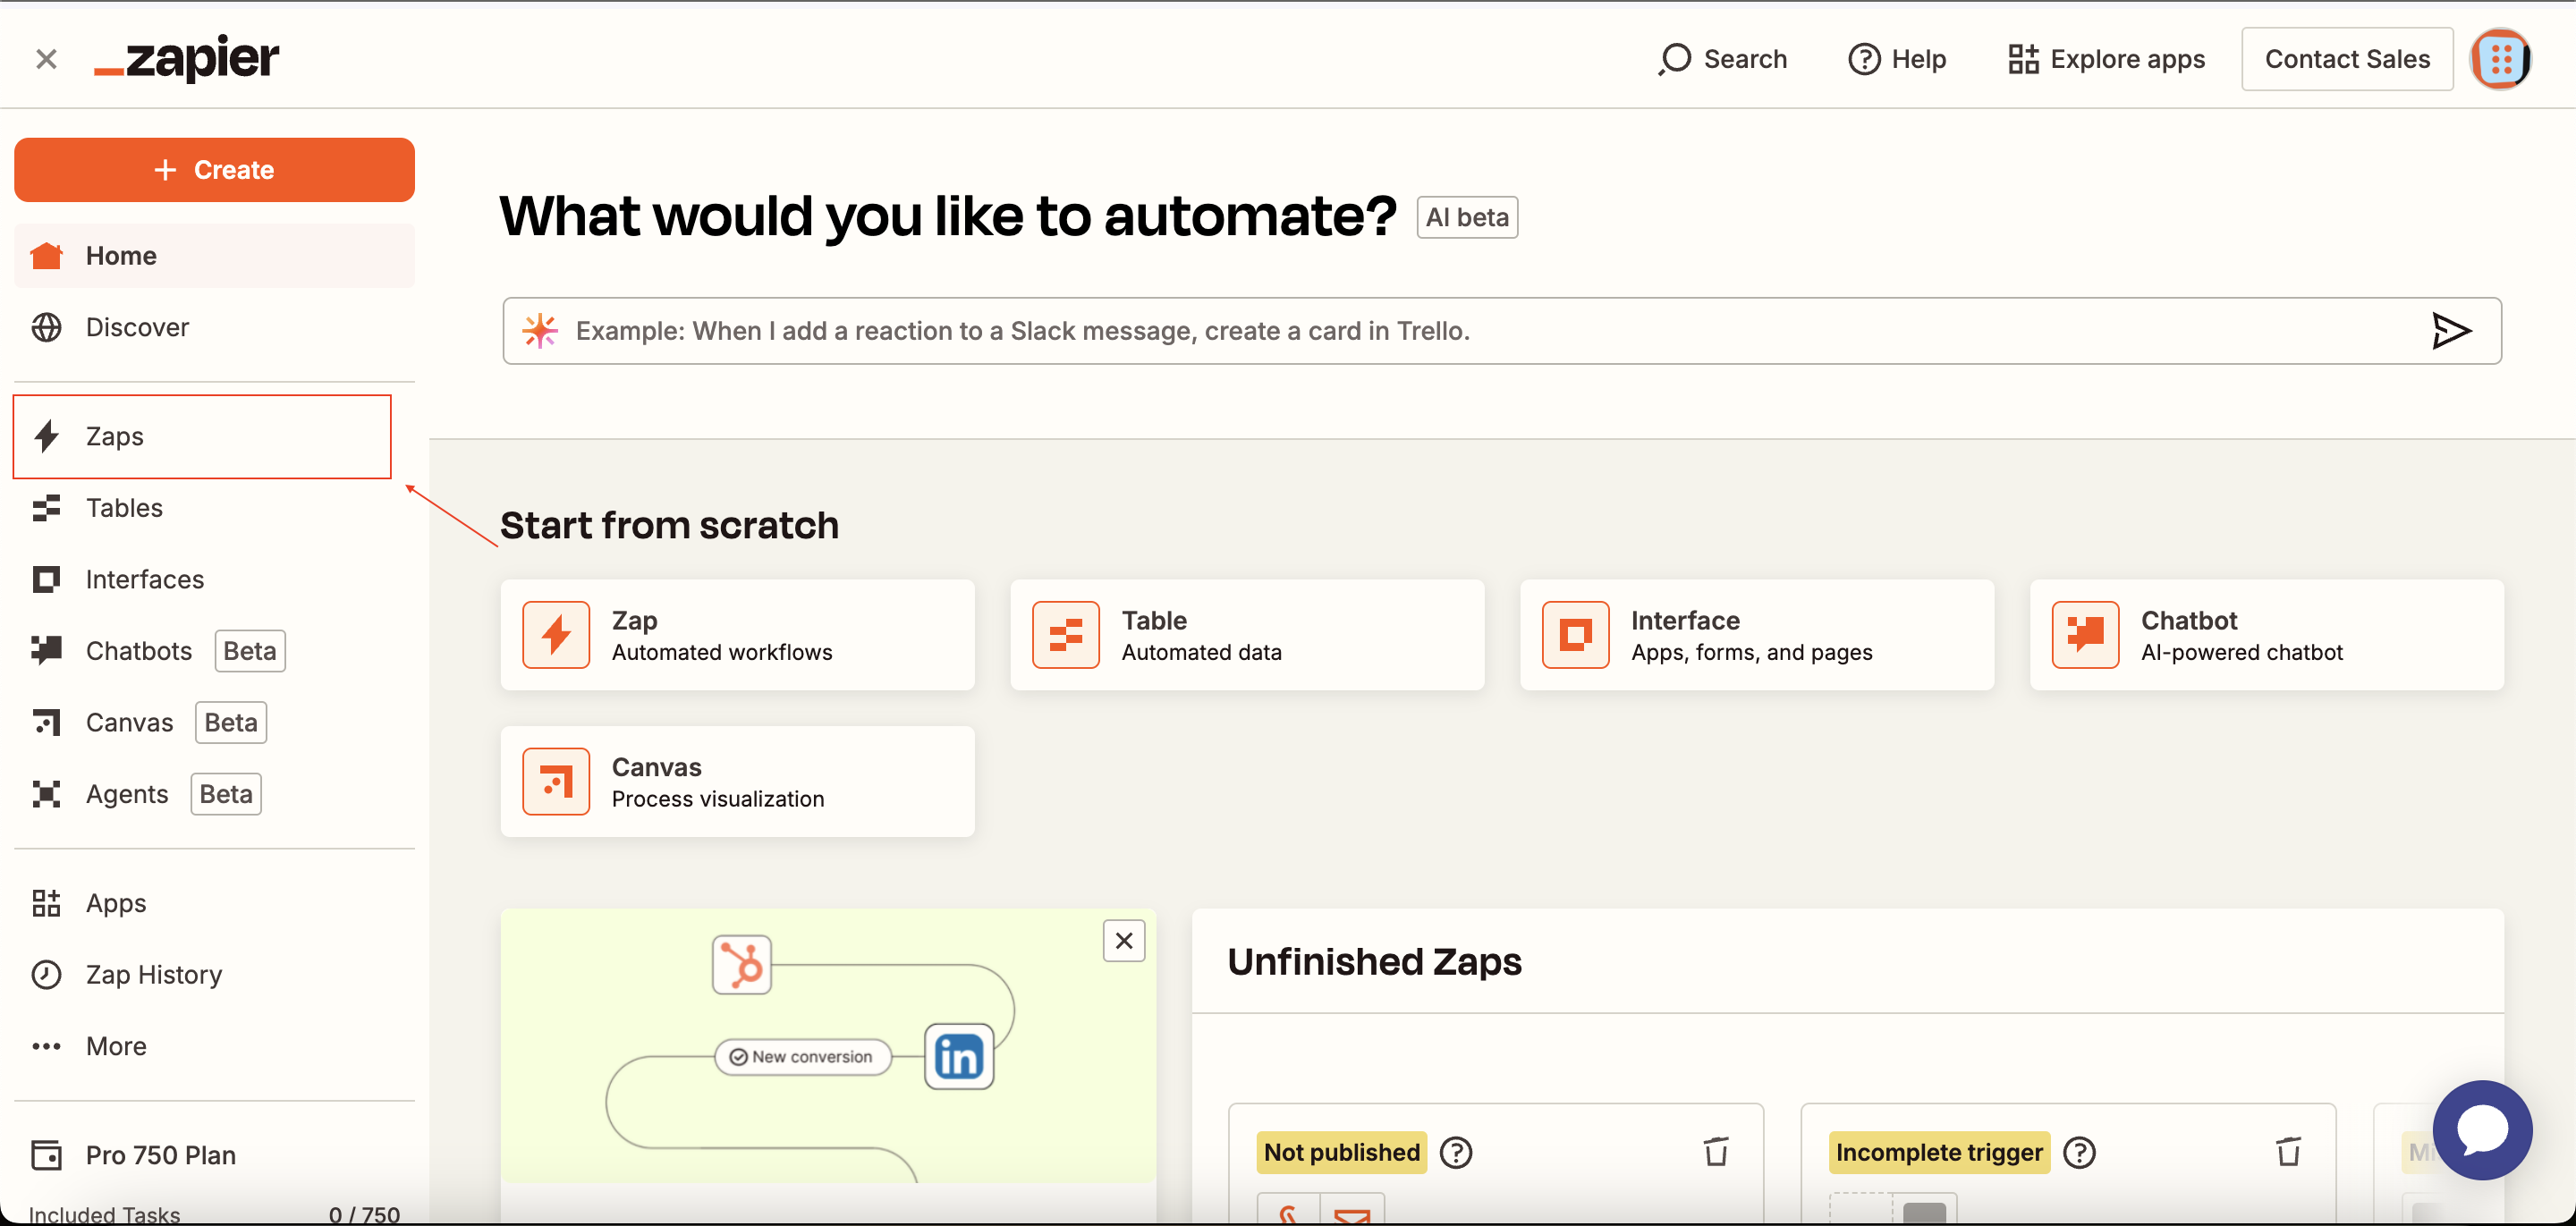The image size is (2576, 1226).
Task: Click the Apps grid icon in the sidebar
Action: (46, 903)
